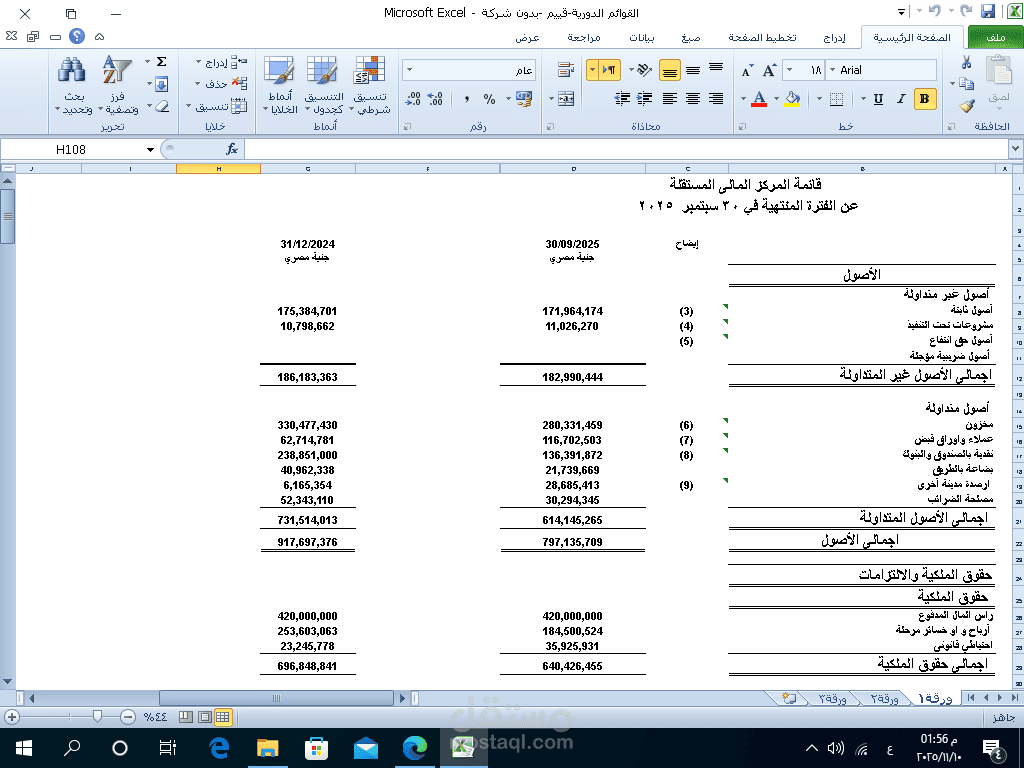Increase font size with large A icon
The width and height of the screenshot is (1024, 768).
[770, 70]
